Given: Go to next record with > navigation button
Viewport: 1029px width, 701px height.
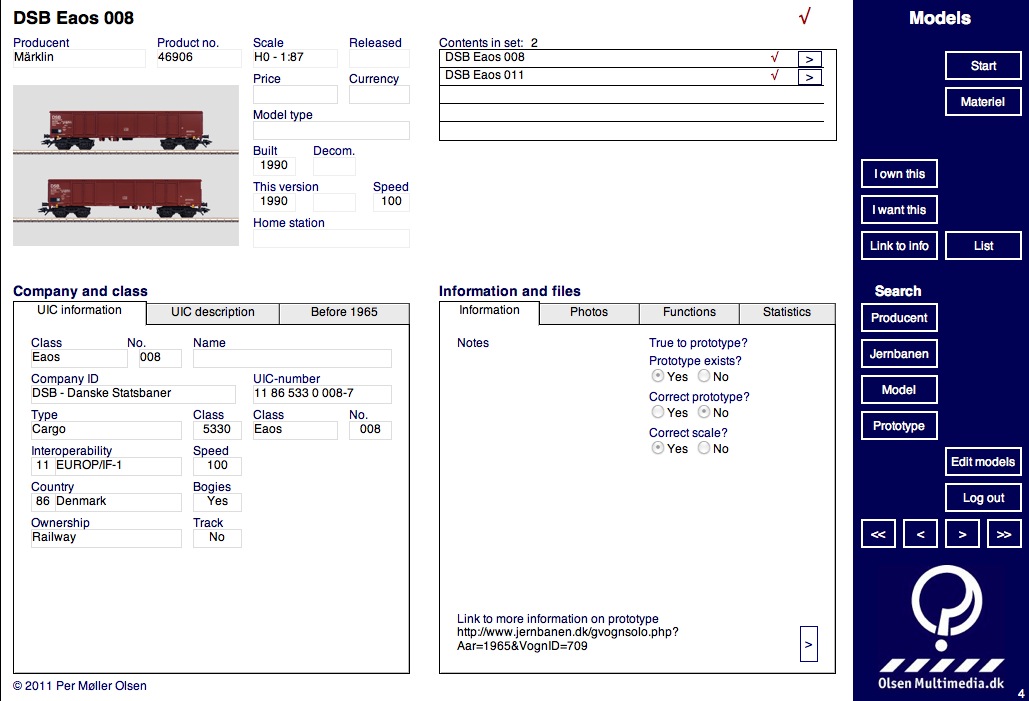Looking at the screenshot, I should coord(962,534).
